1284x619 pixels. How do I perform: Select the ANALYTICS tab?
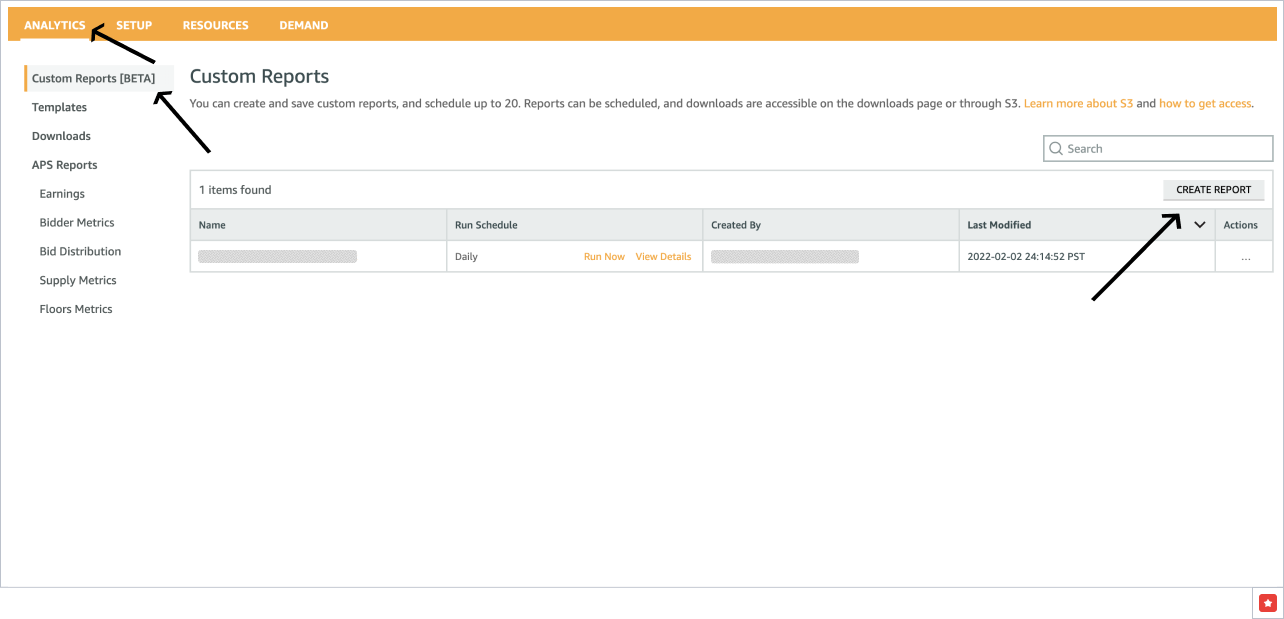55,24
